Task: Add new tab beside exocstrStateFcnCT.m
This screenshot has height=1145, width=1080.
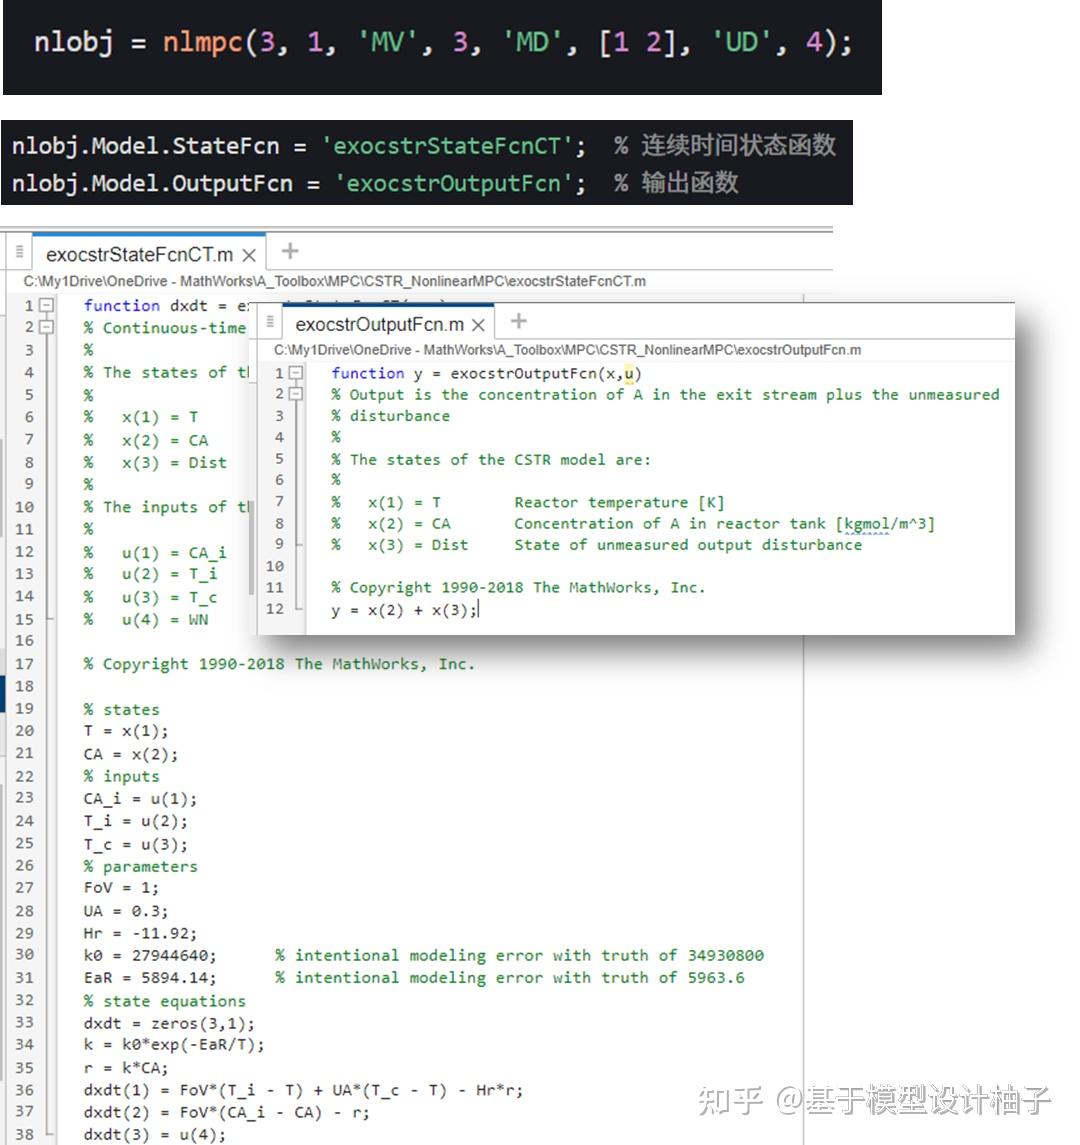Action: click(290, 251)
